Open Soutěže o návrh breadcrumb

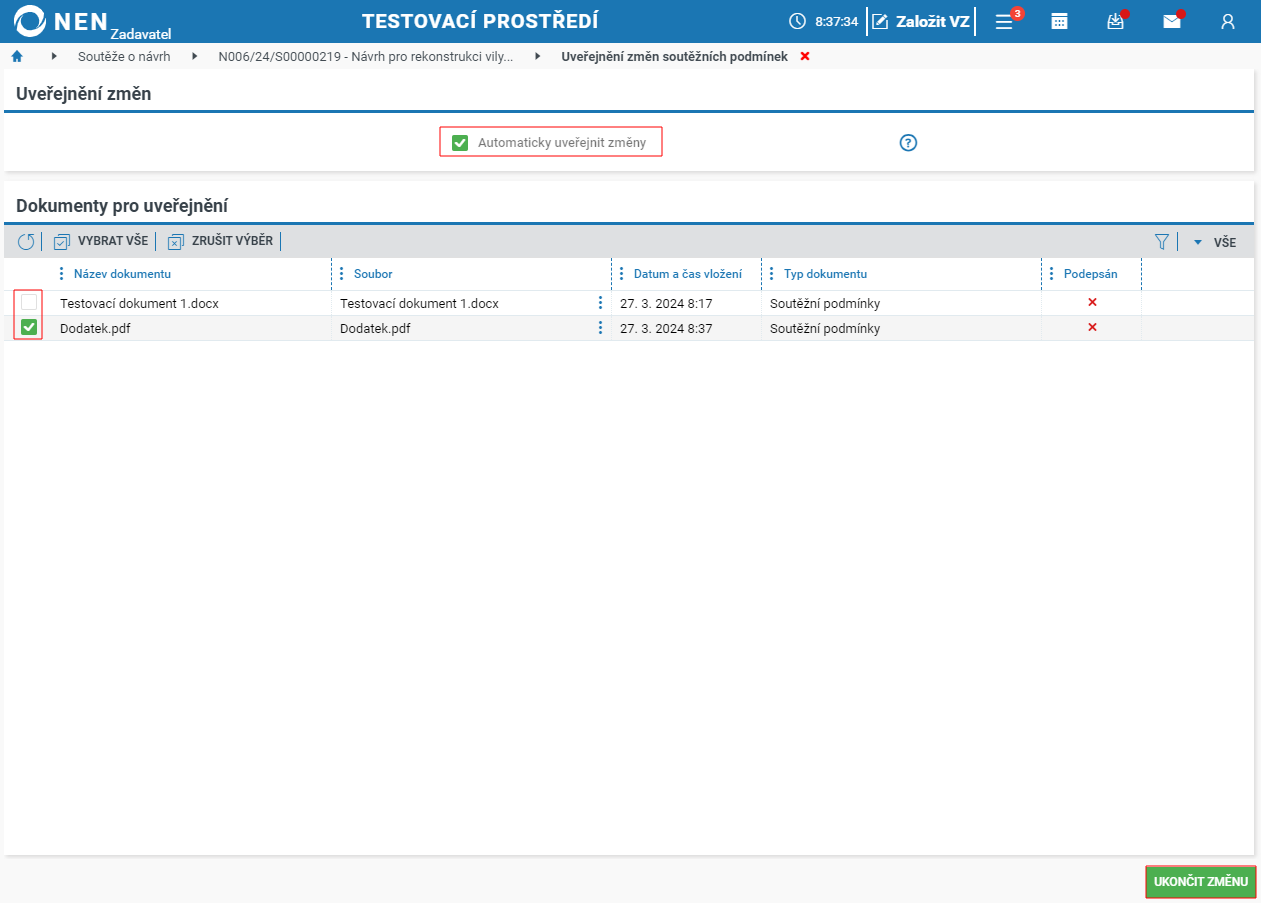click(x=124, y=56)
